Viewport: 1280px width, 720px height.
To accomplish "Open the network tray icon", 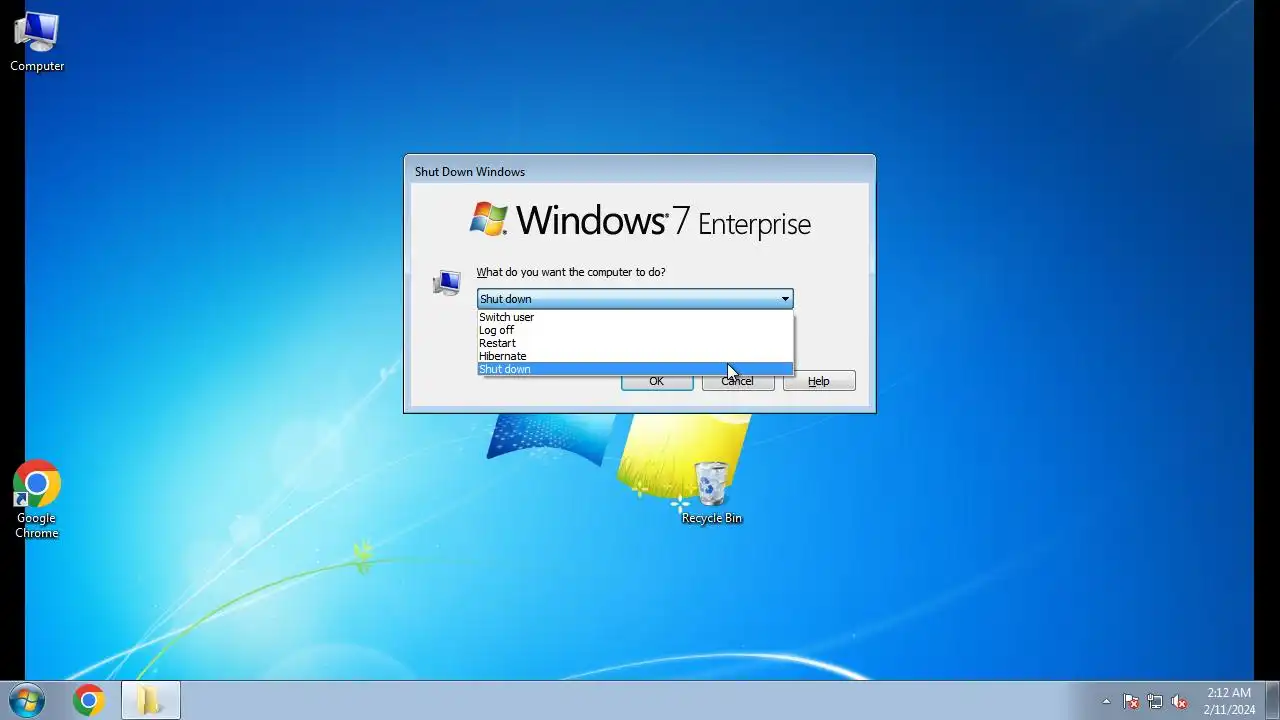I will (1155, 701).
